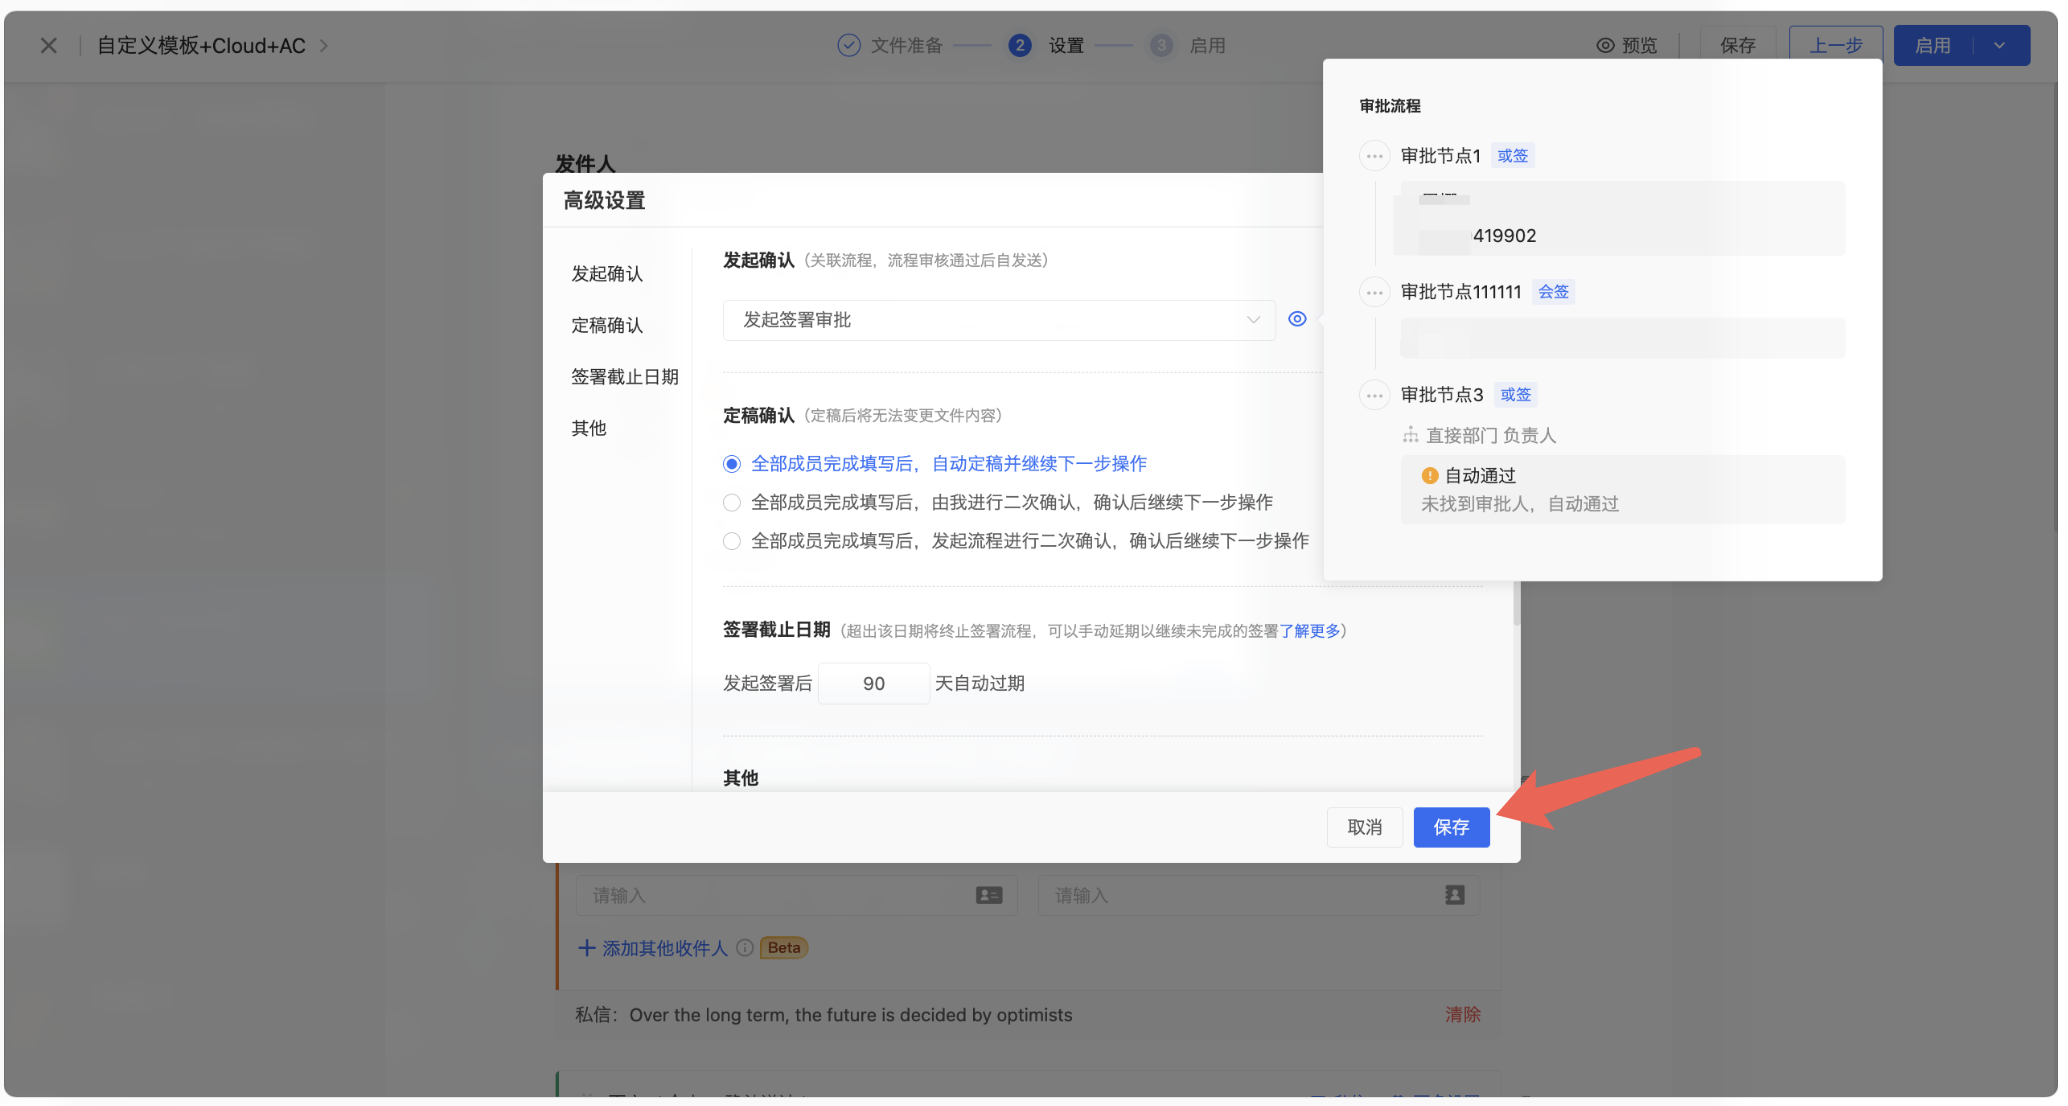Viewport: 2068px width, 1106px height.
Task: Click the 90 days expiry input field
Action: tap(874, 684)
